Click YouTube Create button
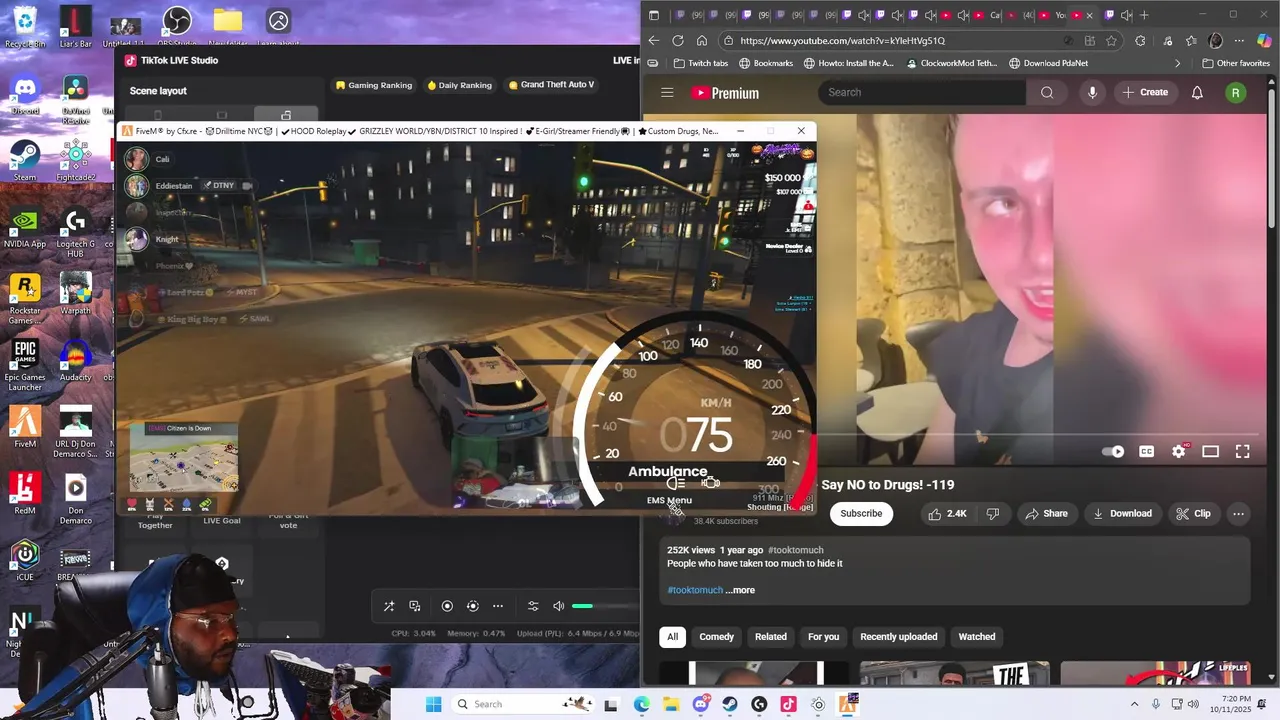This screenshot has height=720, width=1280. [1145, 92]
